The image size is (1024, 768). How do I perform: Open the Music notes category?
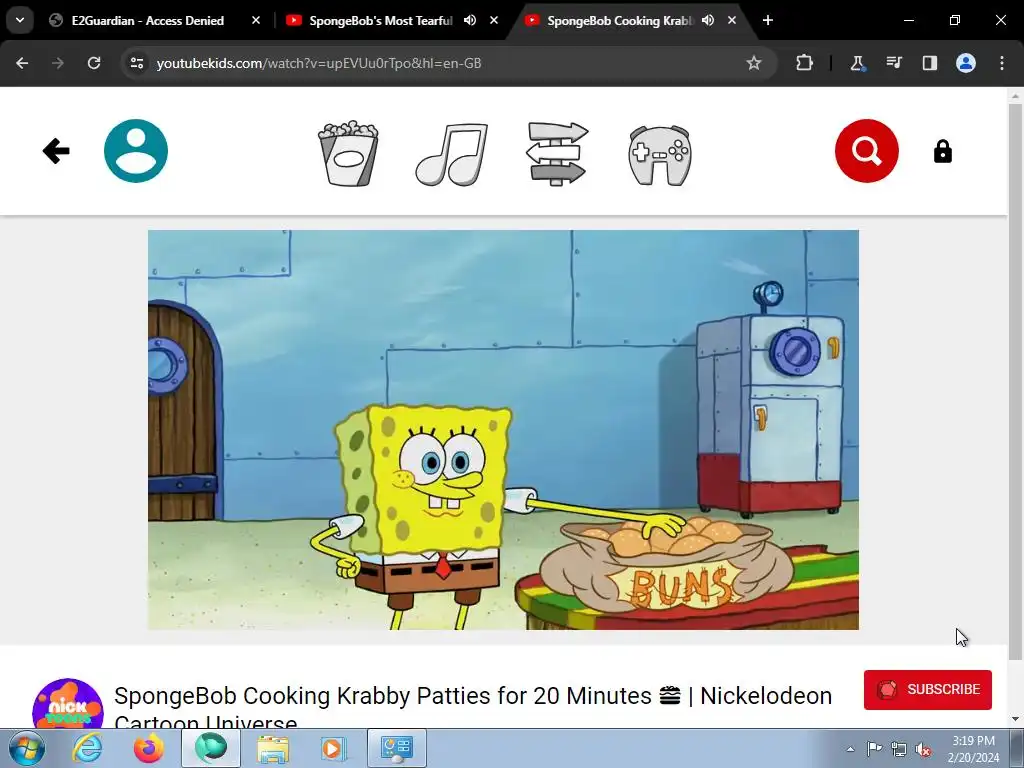[452, 154]
